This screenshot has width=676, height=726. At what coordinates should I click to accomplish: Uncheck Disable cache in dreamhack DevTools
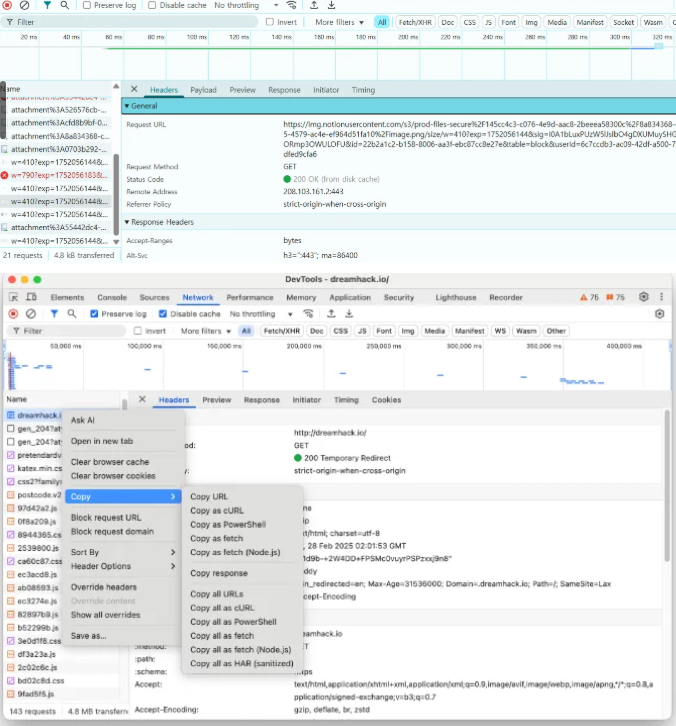coord(163,314)
